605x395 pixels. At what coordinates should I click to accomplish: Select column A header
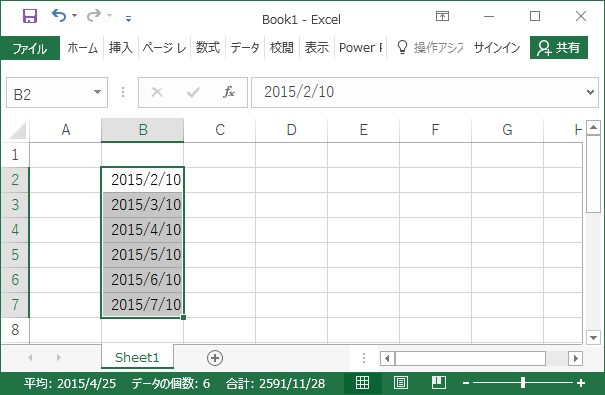coord(66,130)
